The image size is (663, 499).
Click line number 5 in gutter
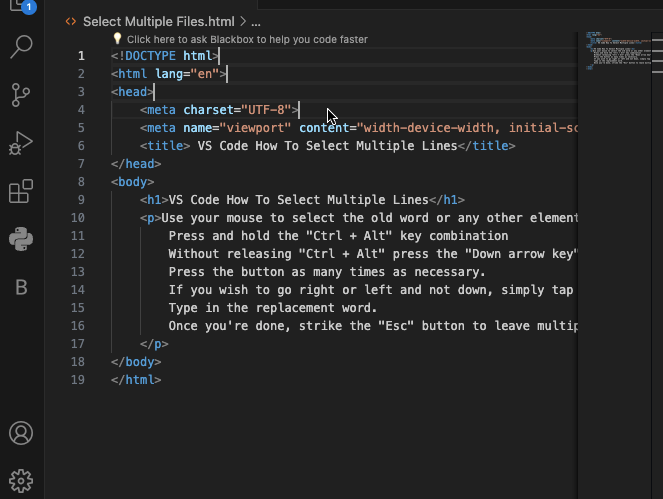[x=81, y=128]
